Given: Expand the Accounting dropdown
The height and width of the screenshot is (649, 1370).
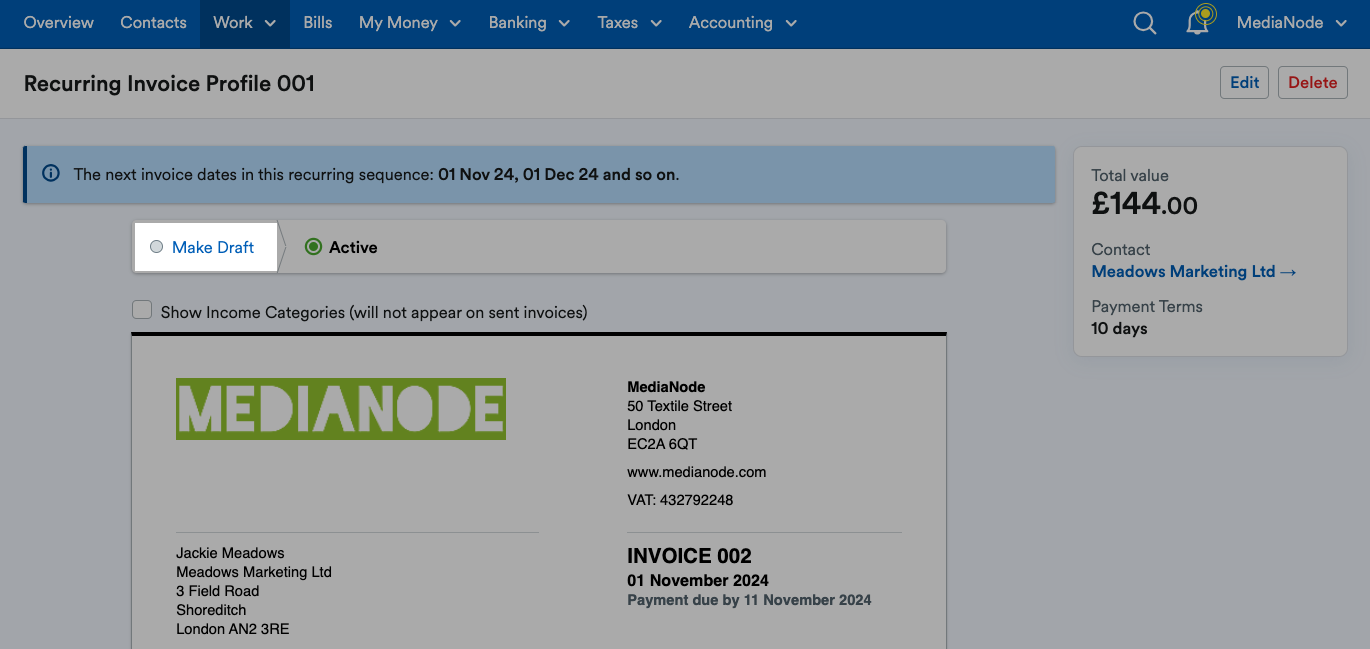Looking at the screenshot, I should [x=742, y=22].
